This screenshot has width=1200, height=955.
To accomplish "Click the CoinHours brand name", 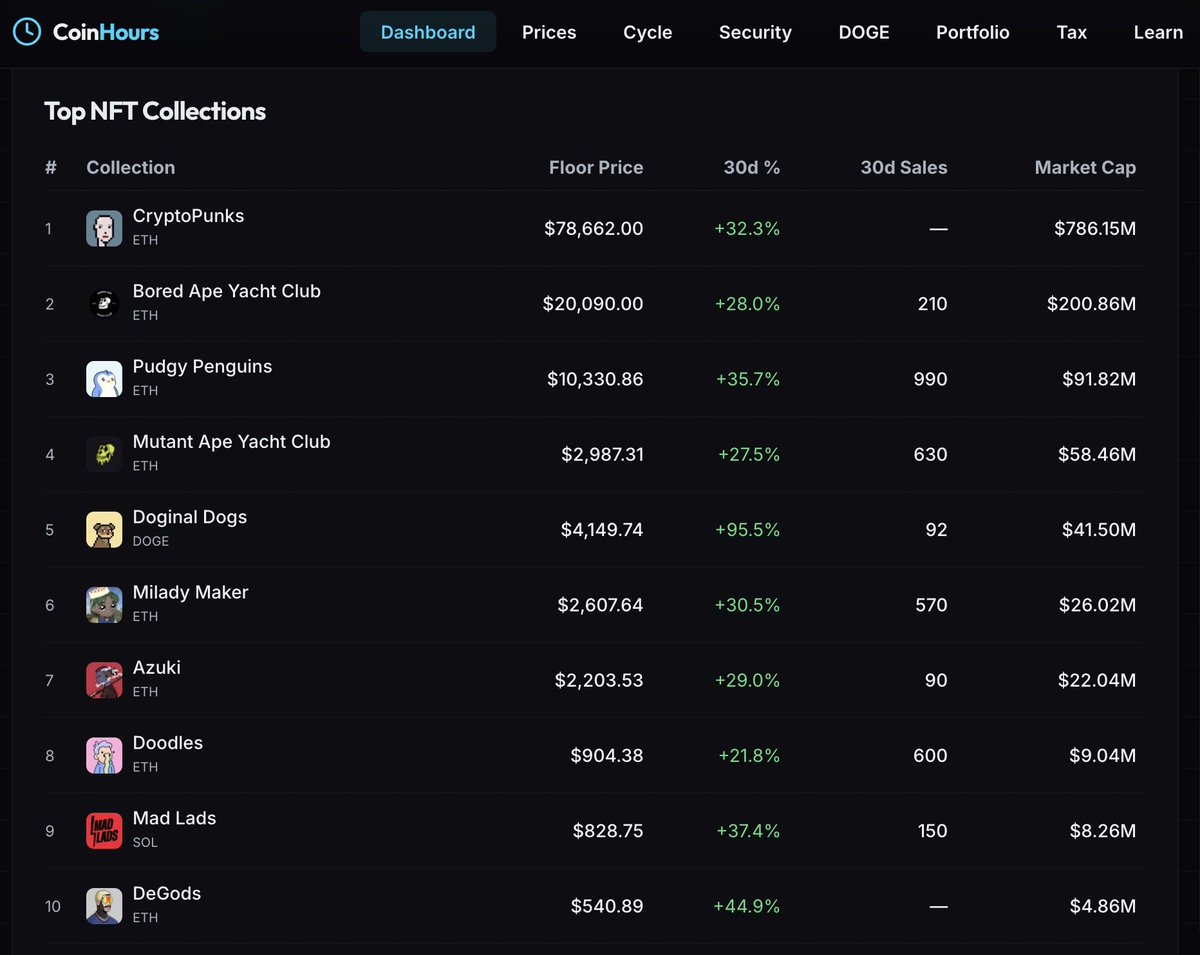I will tap(106, 32).
